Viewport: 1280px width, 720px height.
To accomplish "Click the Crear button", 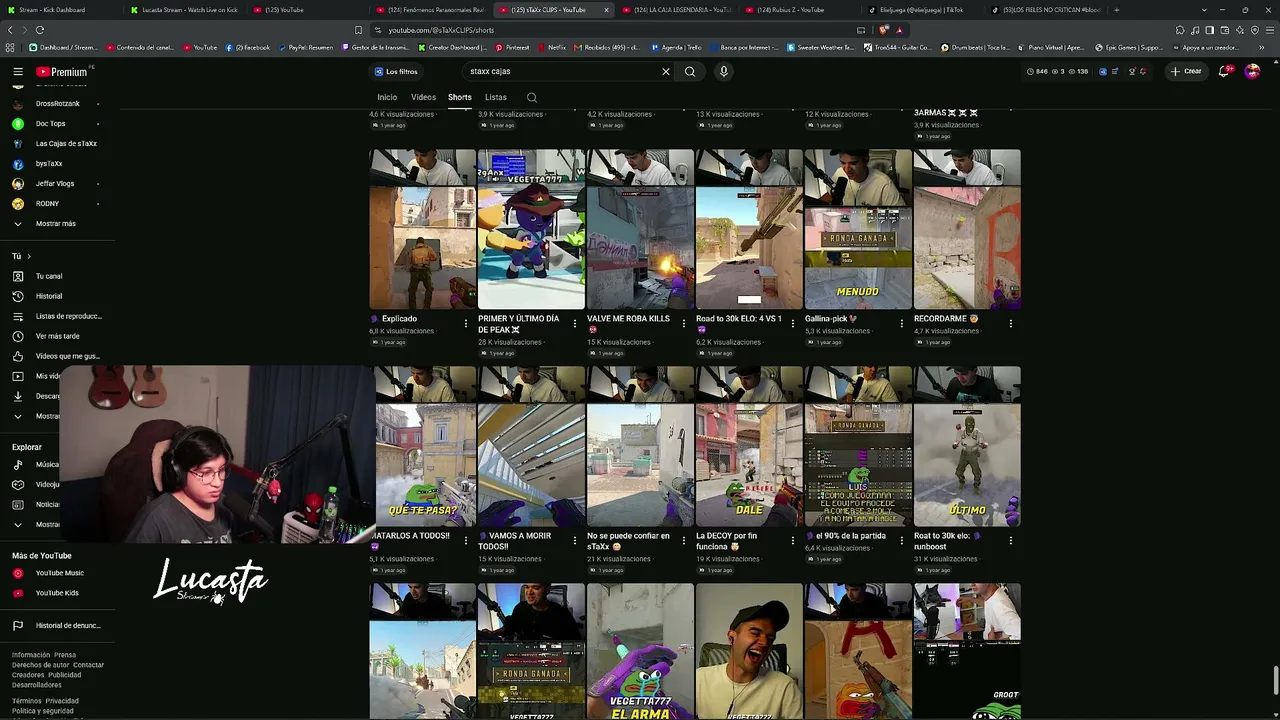I will pos(1189,72).
